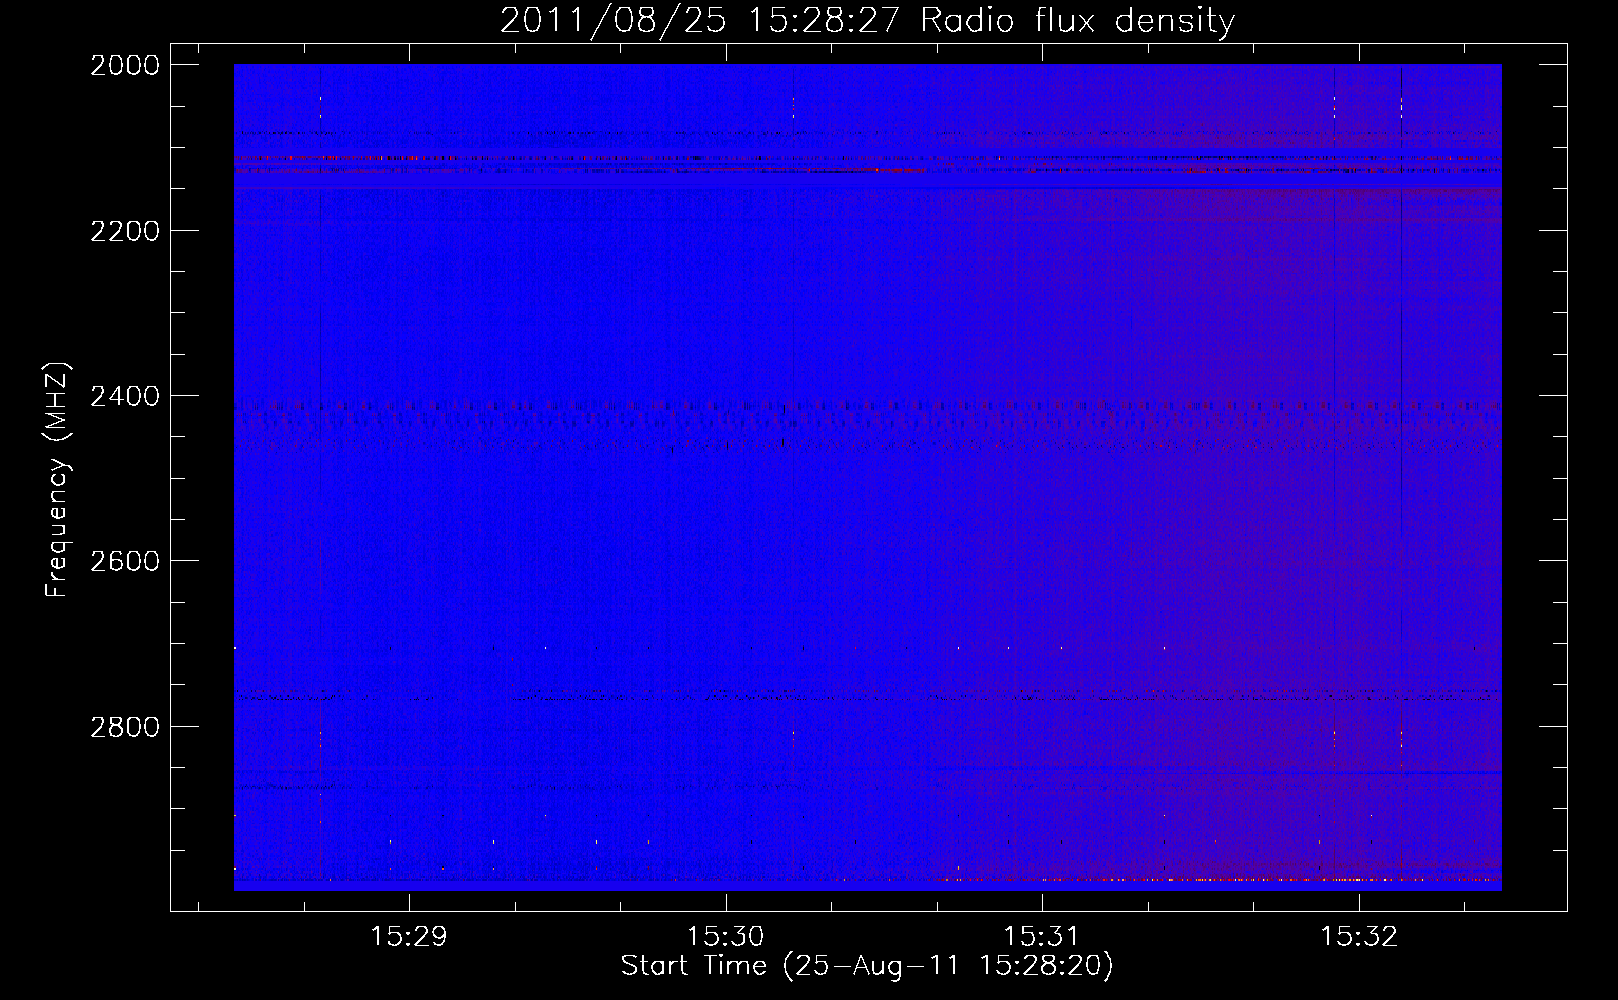Click the 15:31 time axis label
The width and height of the screenshot is (1618, 1000).
(x=1042, y=937)
